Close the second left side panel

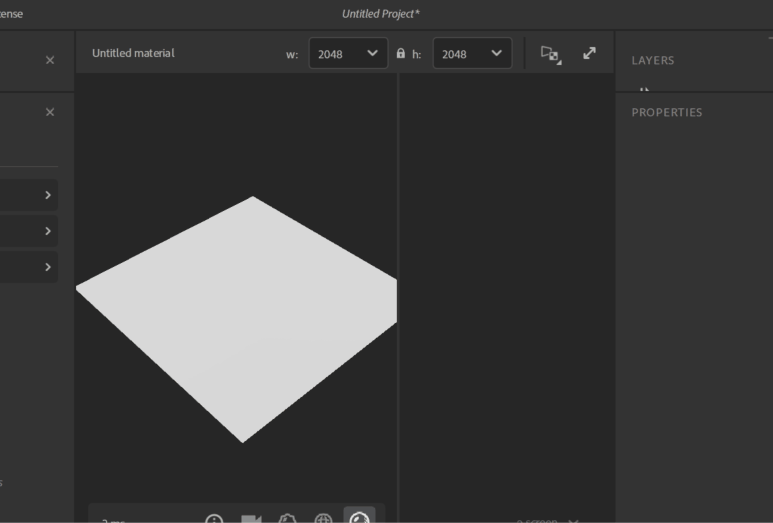[50, 112]
